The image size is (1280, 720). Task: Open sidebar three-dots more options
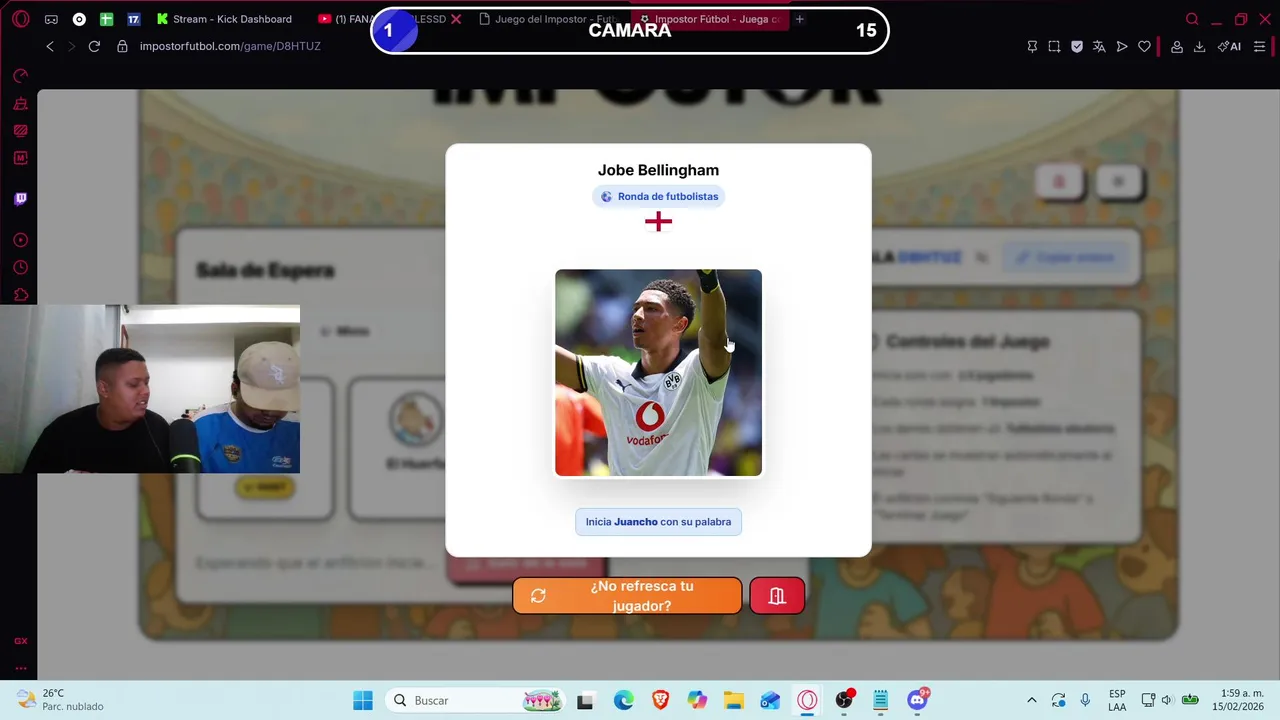tap(20, 668)
